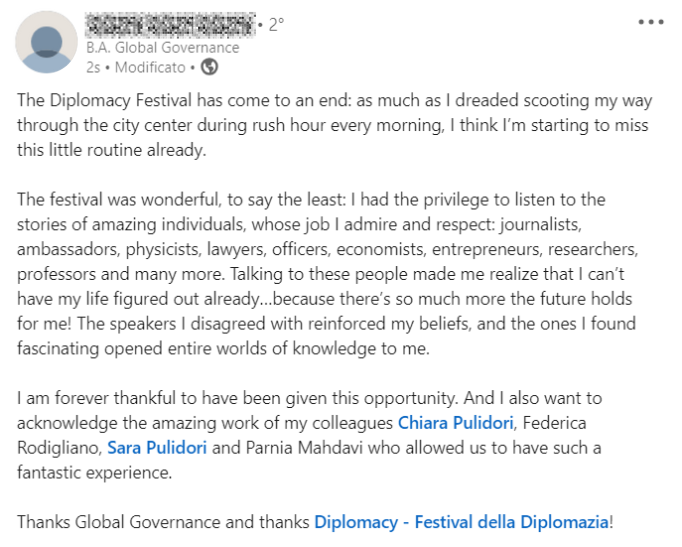Click the globe public visibility icon
Screen dimensions: 682x547
point(209,67)
